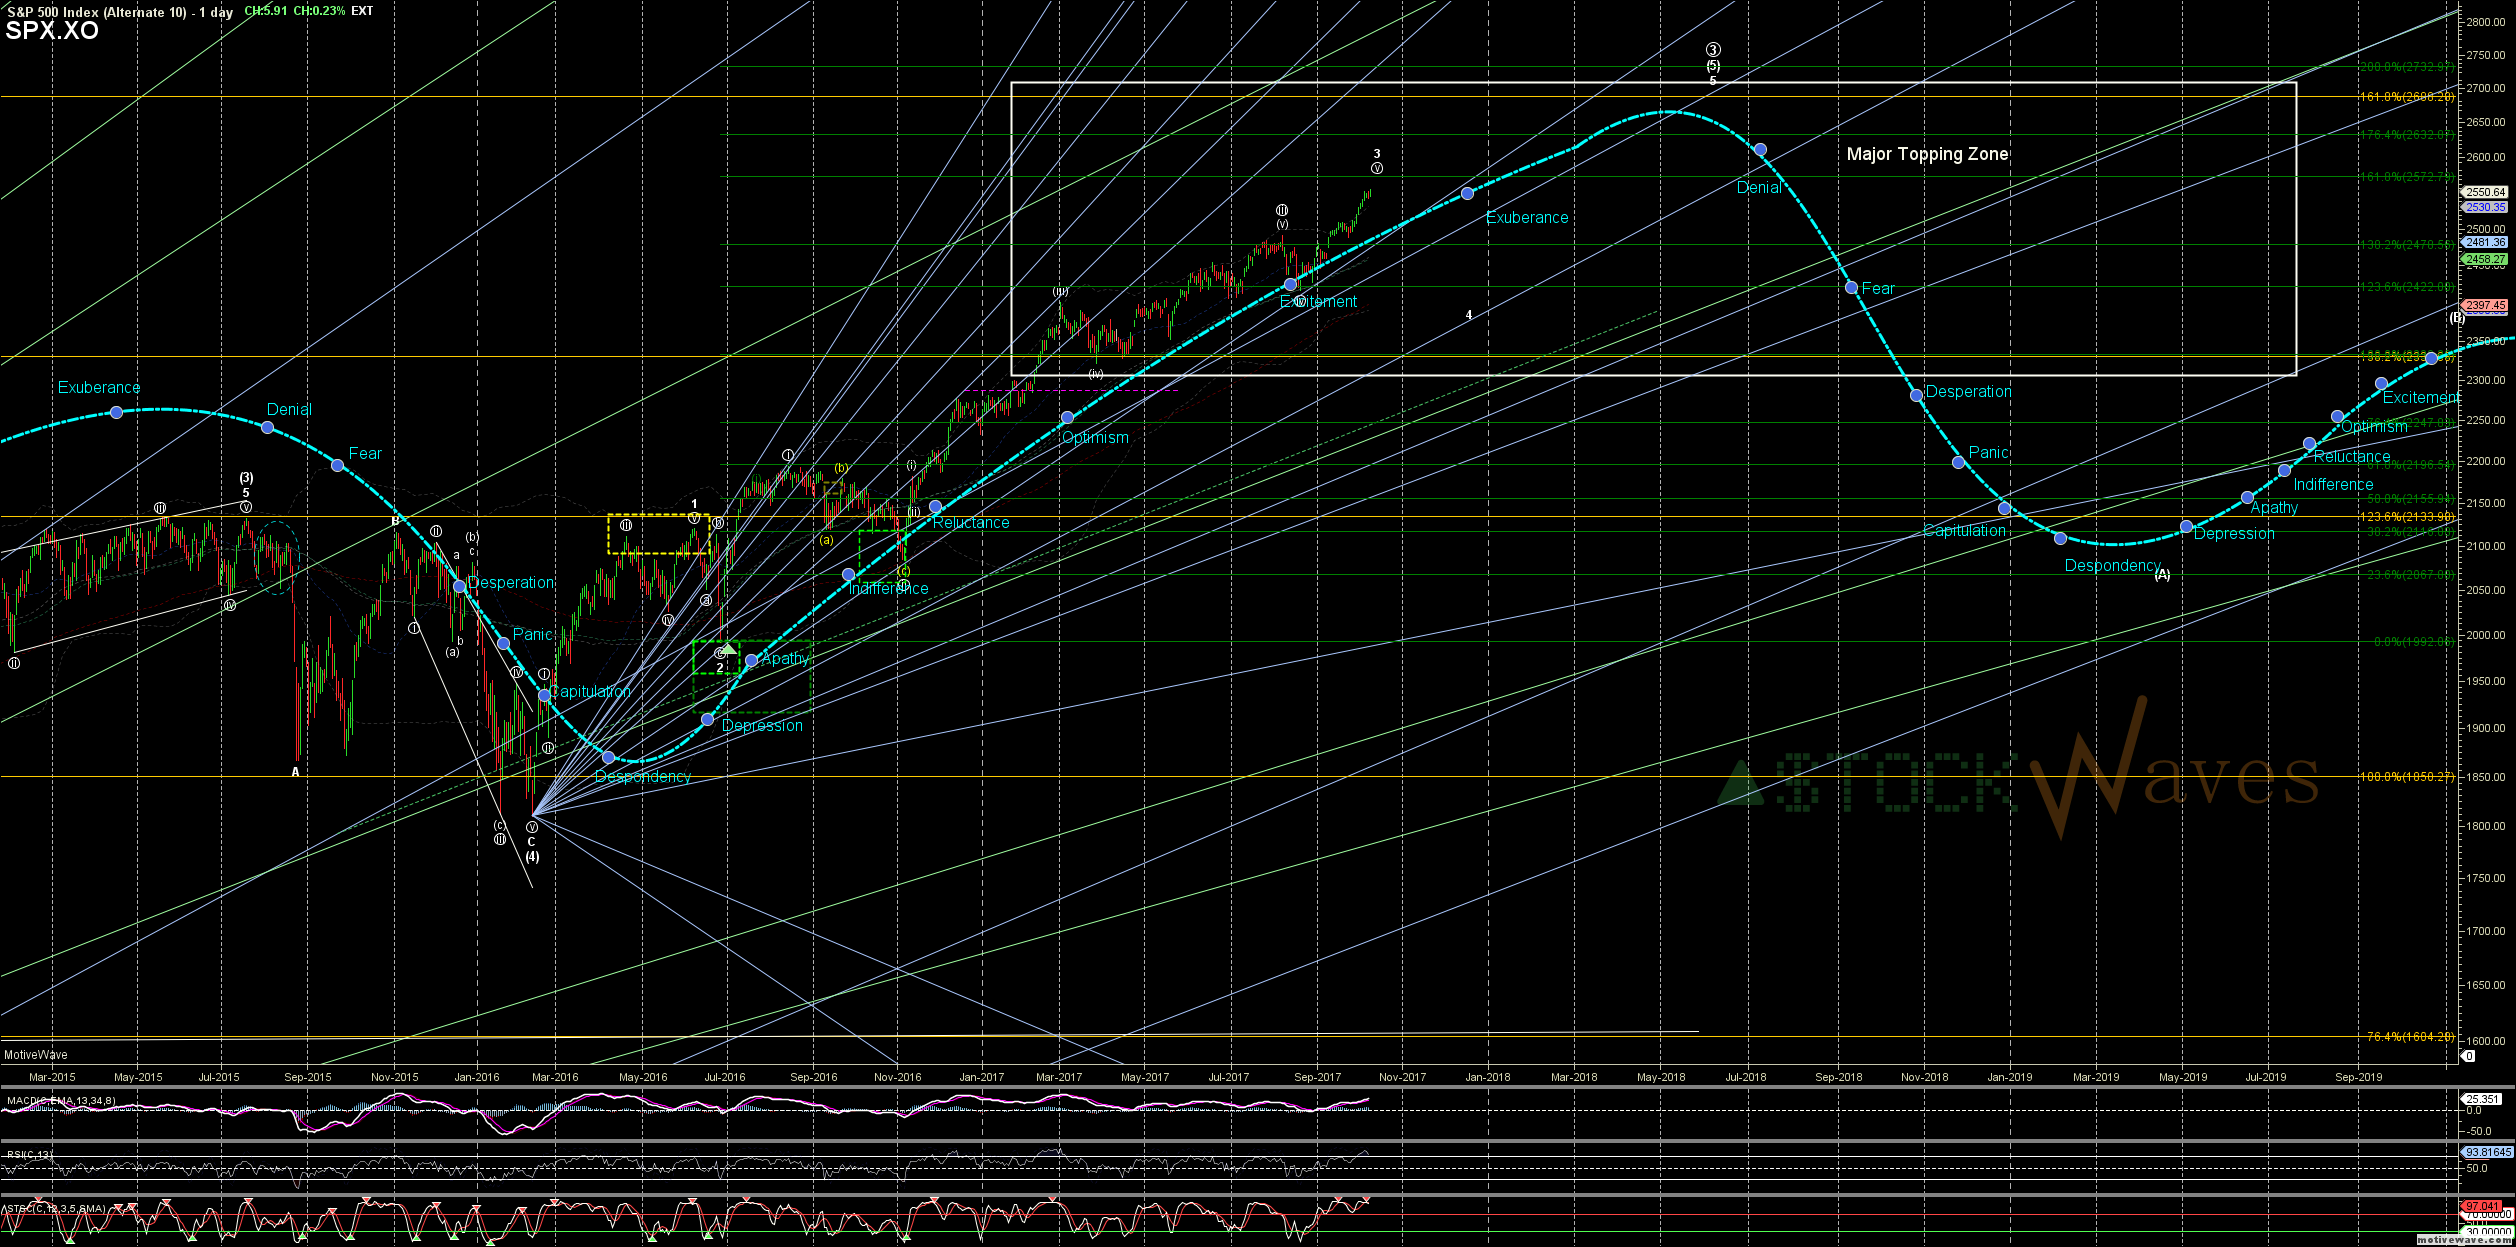The height and width of the screenshot is (1247, 2516).
Task: Click the MACD indicator label
Action: [x=62, y=1101]
